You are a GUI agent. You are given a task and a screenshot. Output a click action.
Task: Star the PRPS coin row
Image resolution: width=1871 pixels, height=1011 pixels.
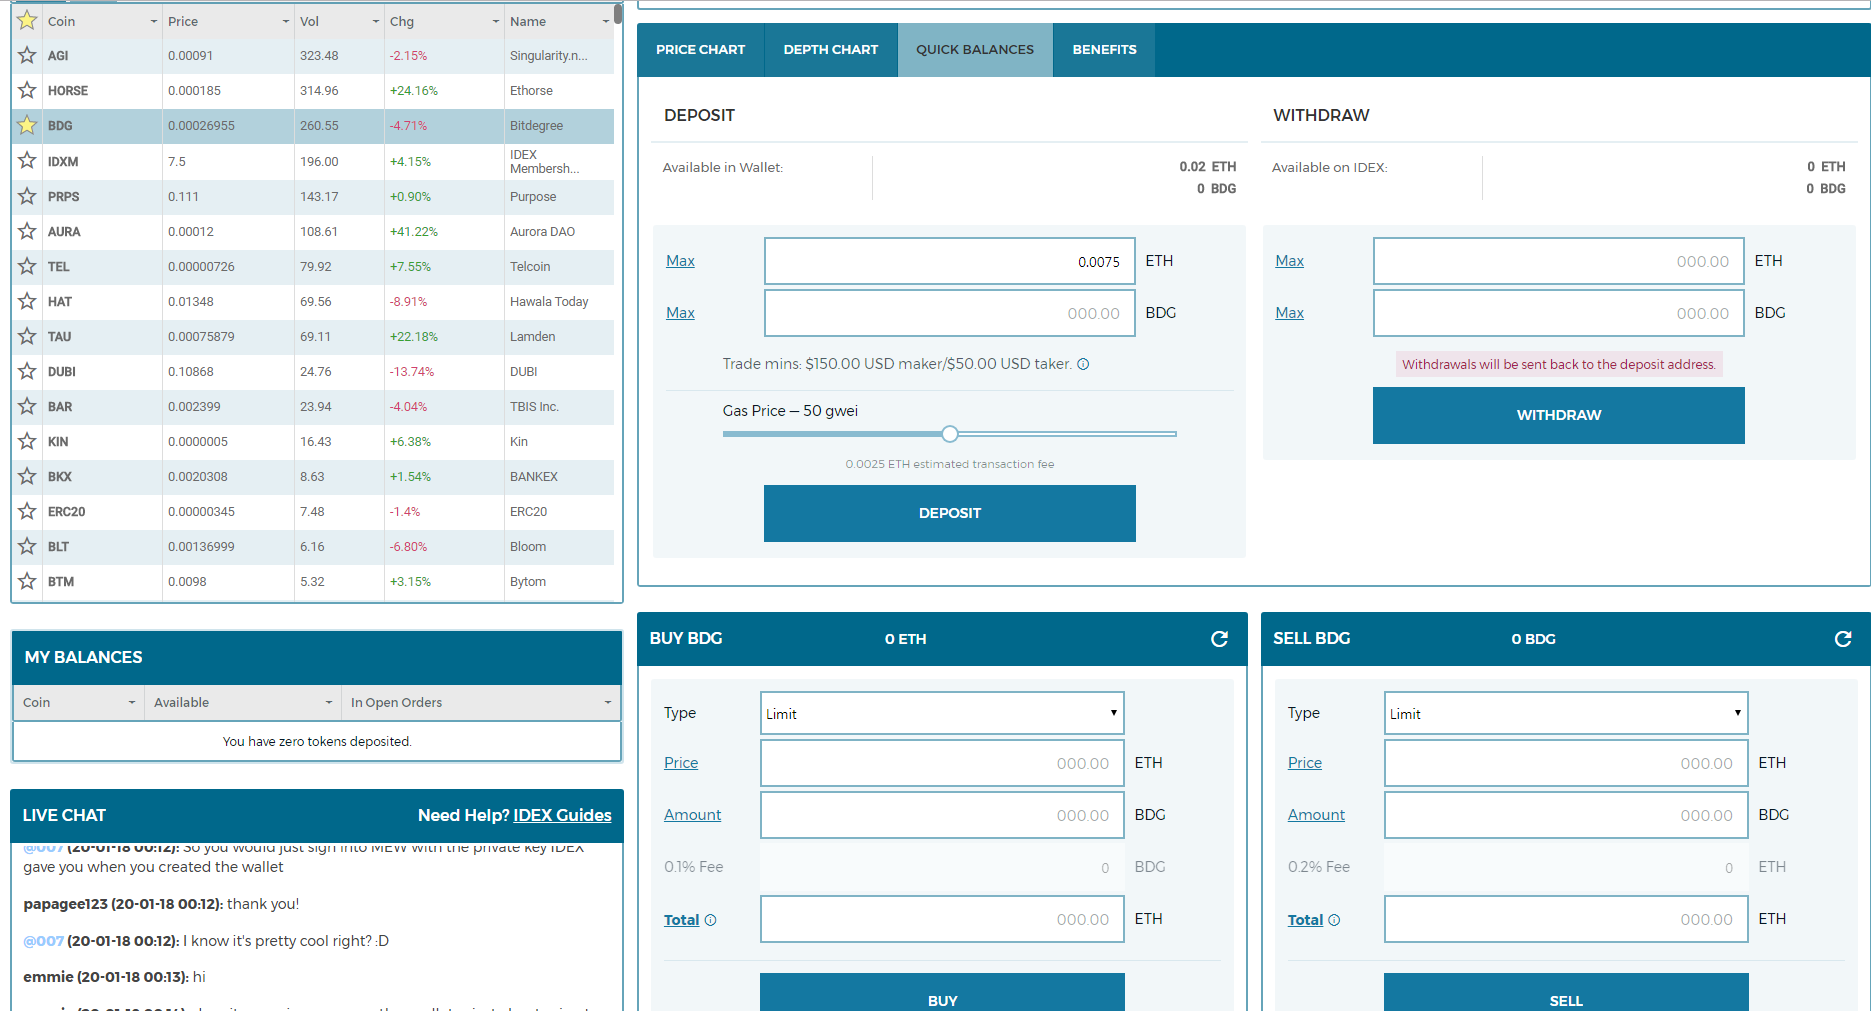coord(27,197)
